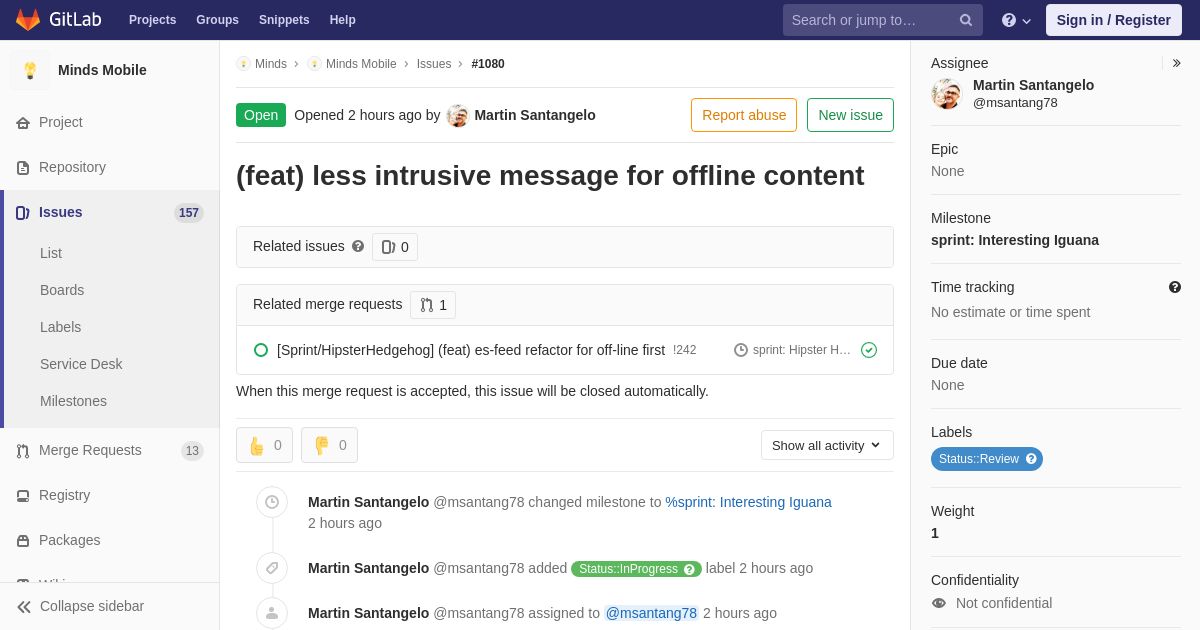Select the Service Desk submenu item
This screenshot has height=630, width=1200.
(x=81, y=364)
